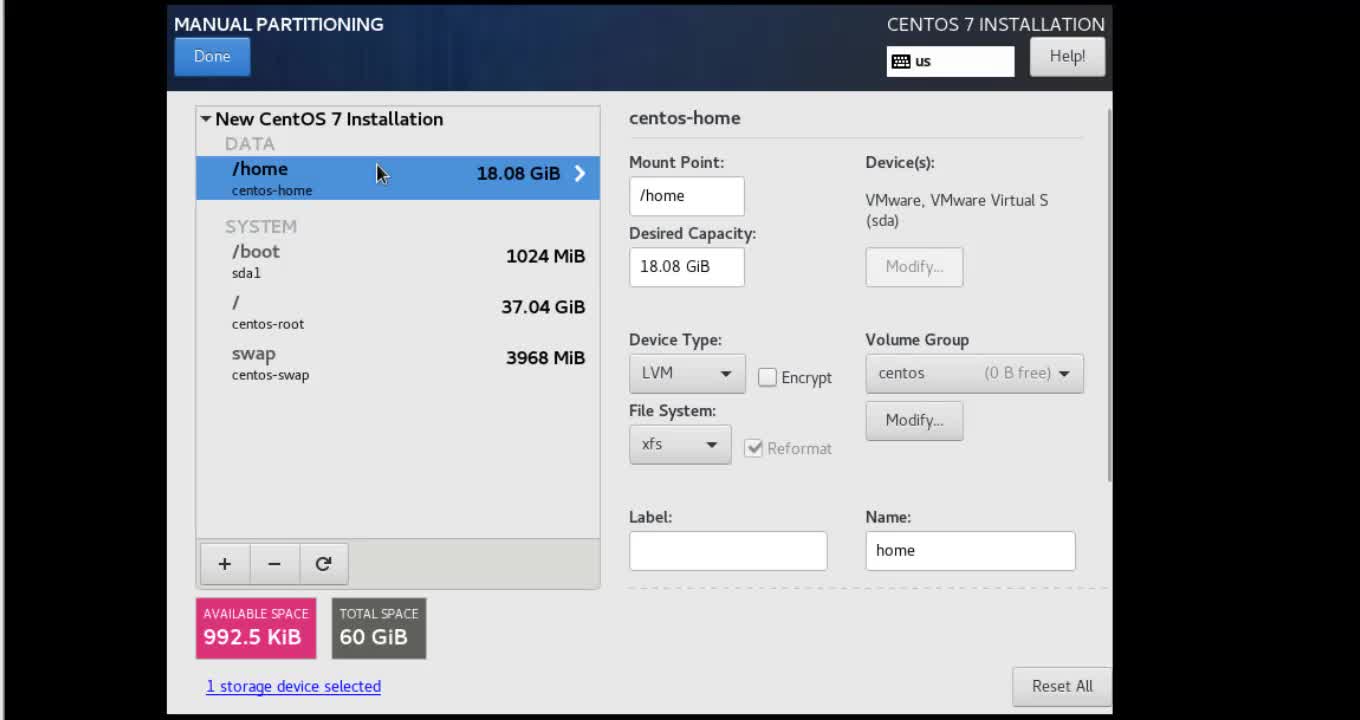The image size is (1360, 720).
Task: Click the right-side panel scrollbar
Action: click(1109, 295)
